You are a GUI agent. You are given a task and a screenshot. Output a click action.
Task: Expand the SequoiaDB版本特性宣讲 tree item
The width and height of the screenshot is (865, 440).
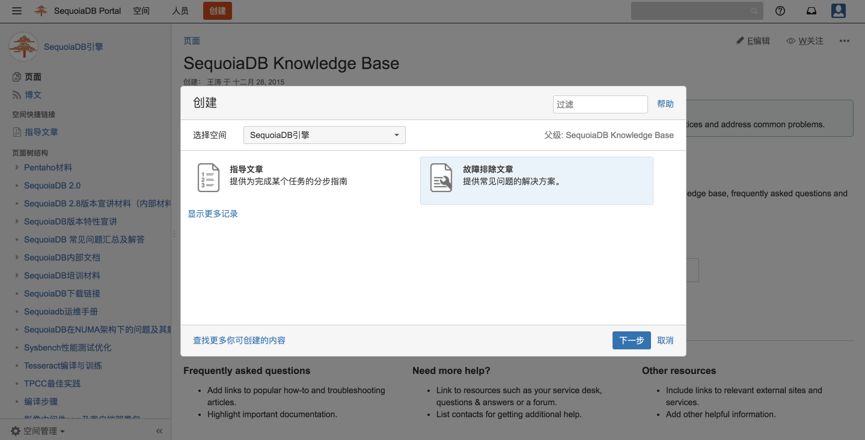(x=17, y=221)
